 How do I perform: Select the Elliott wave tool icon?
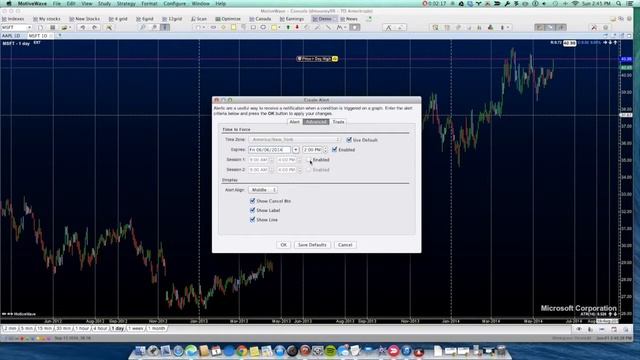pyautogui.click(x=340, y=27)
